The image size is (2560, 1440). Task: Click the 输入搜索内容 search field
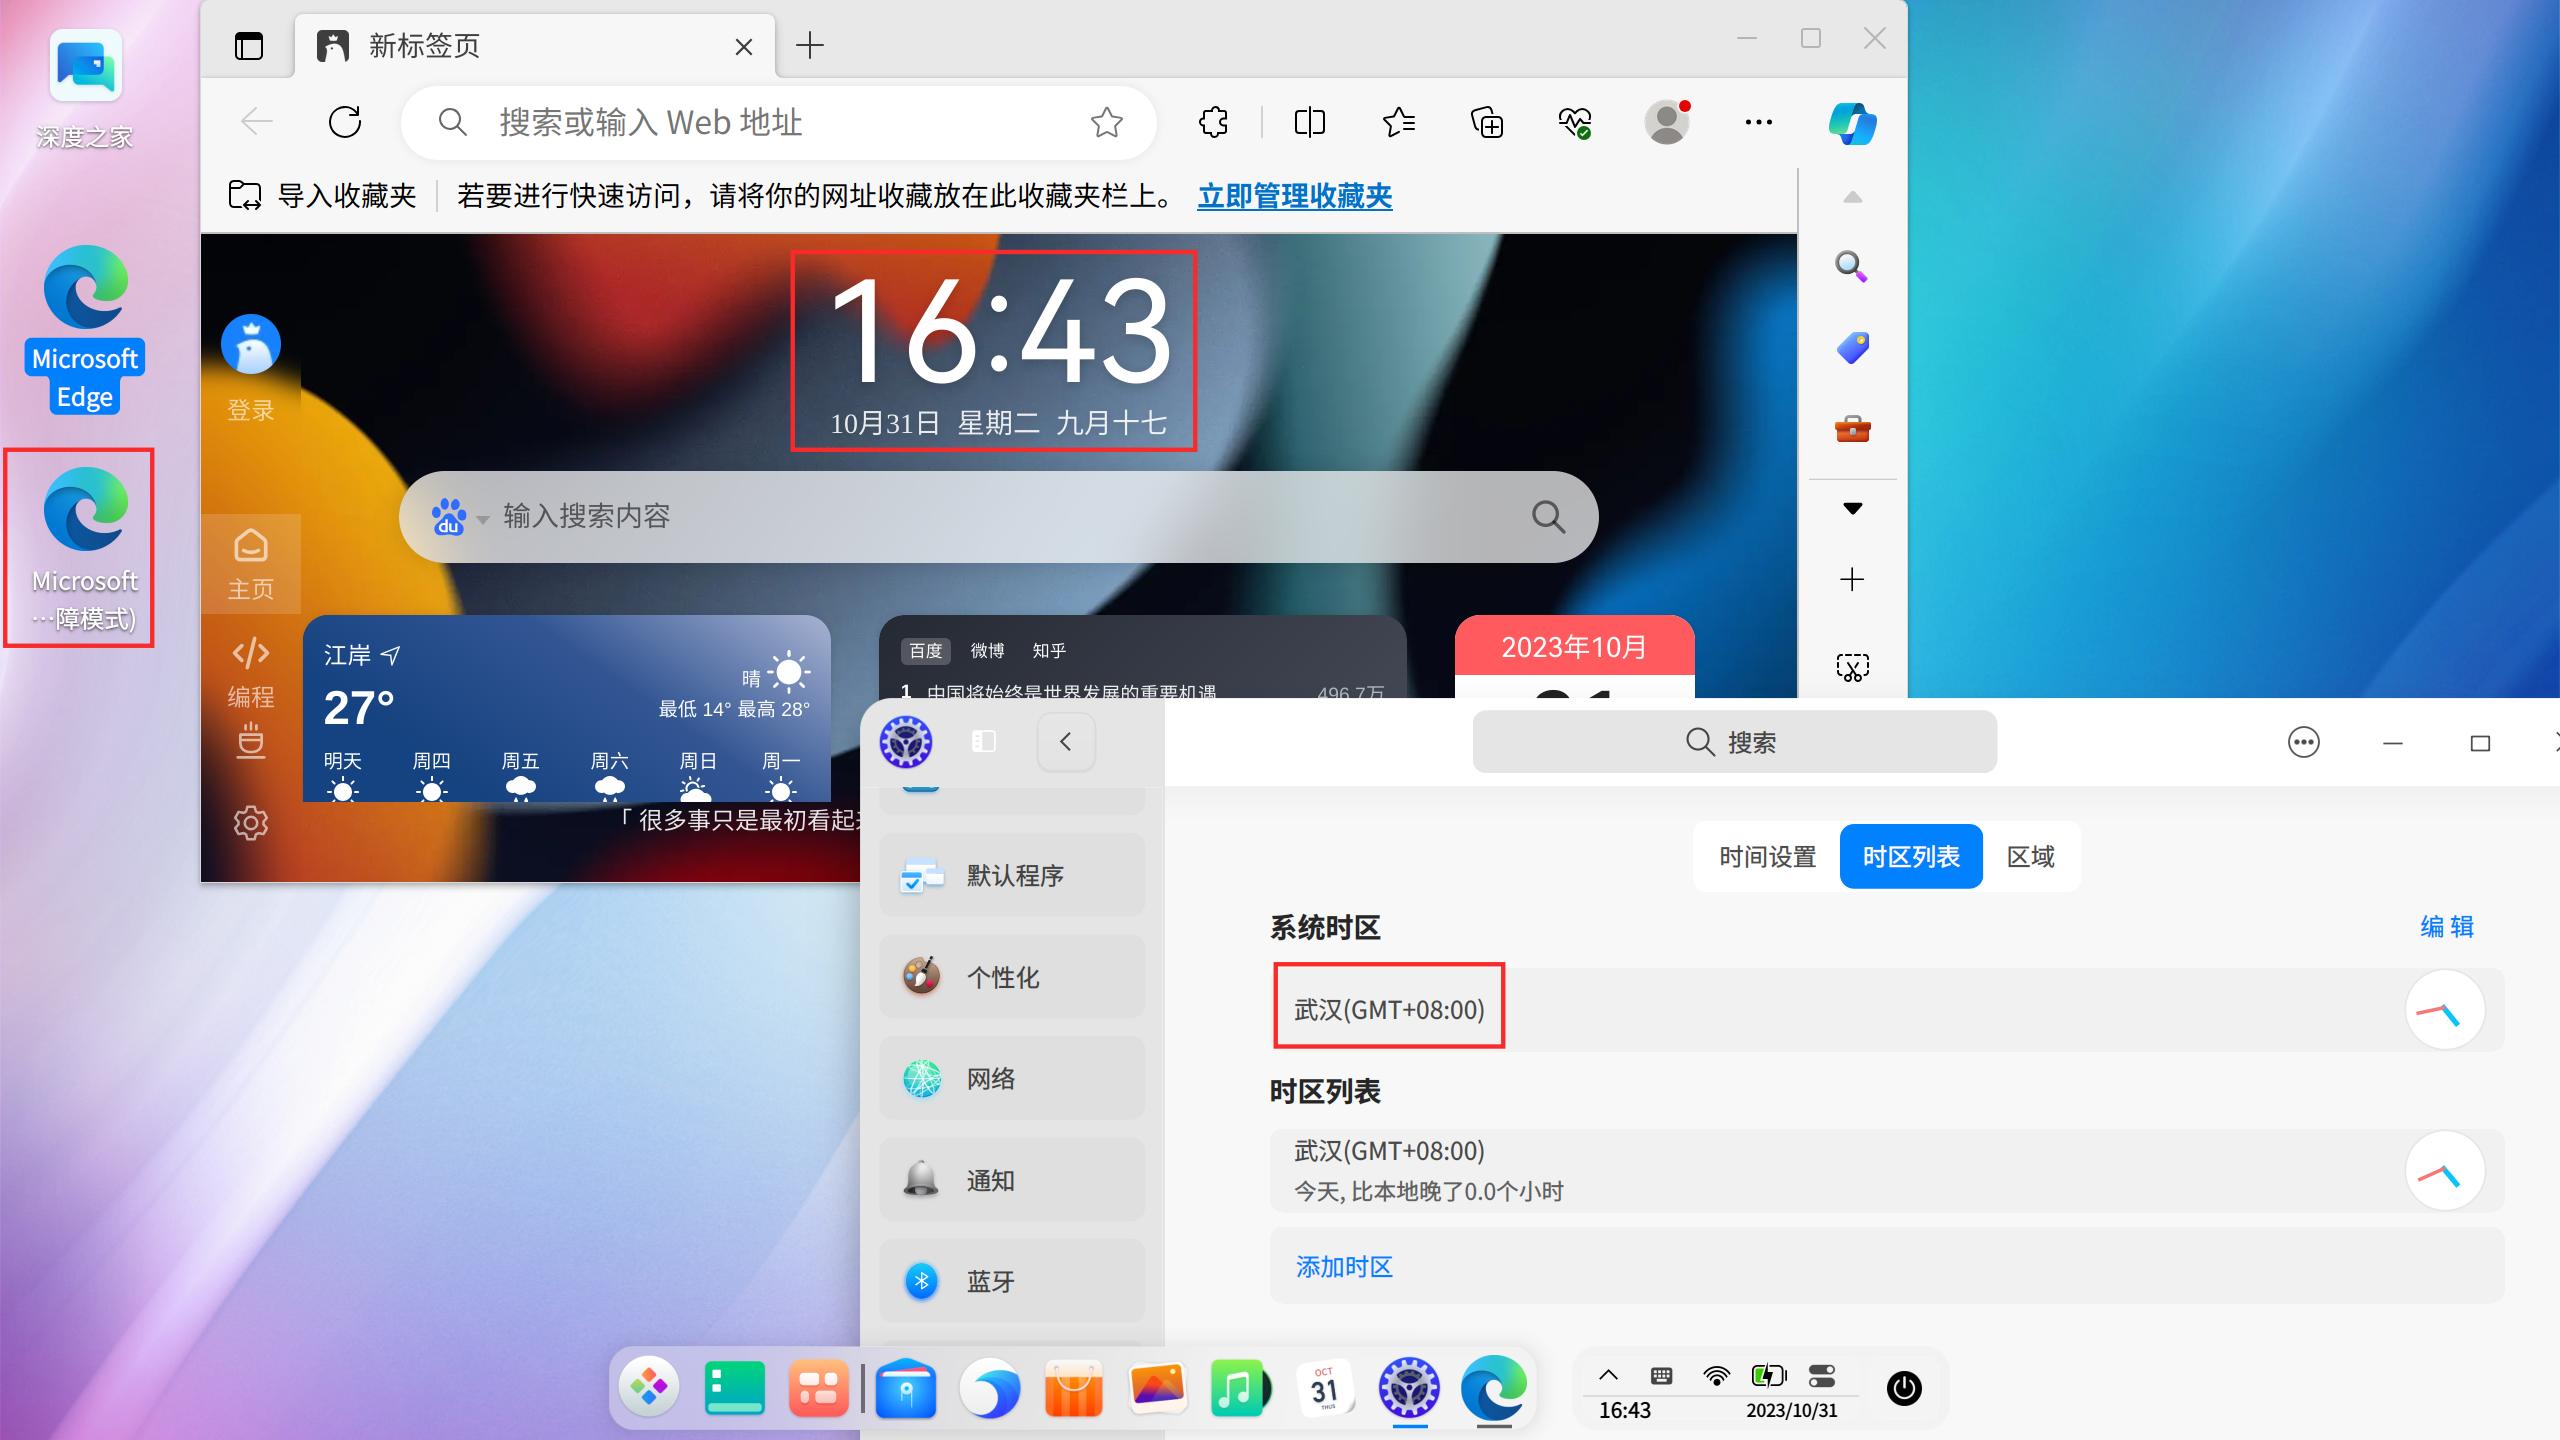(x=900, y=517)
